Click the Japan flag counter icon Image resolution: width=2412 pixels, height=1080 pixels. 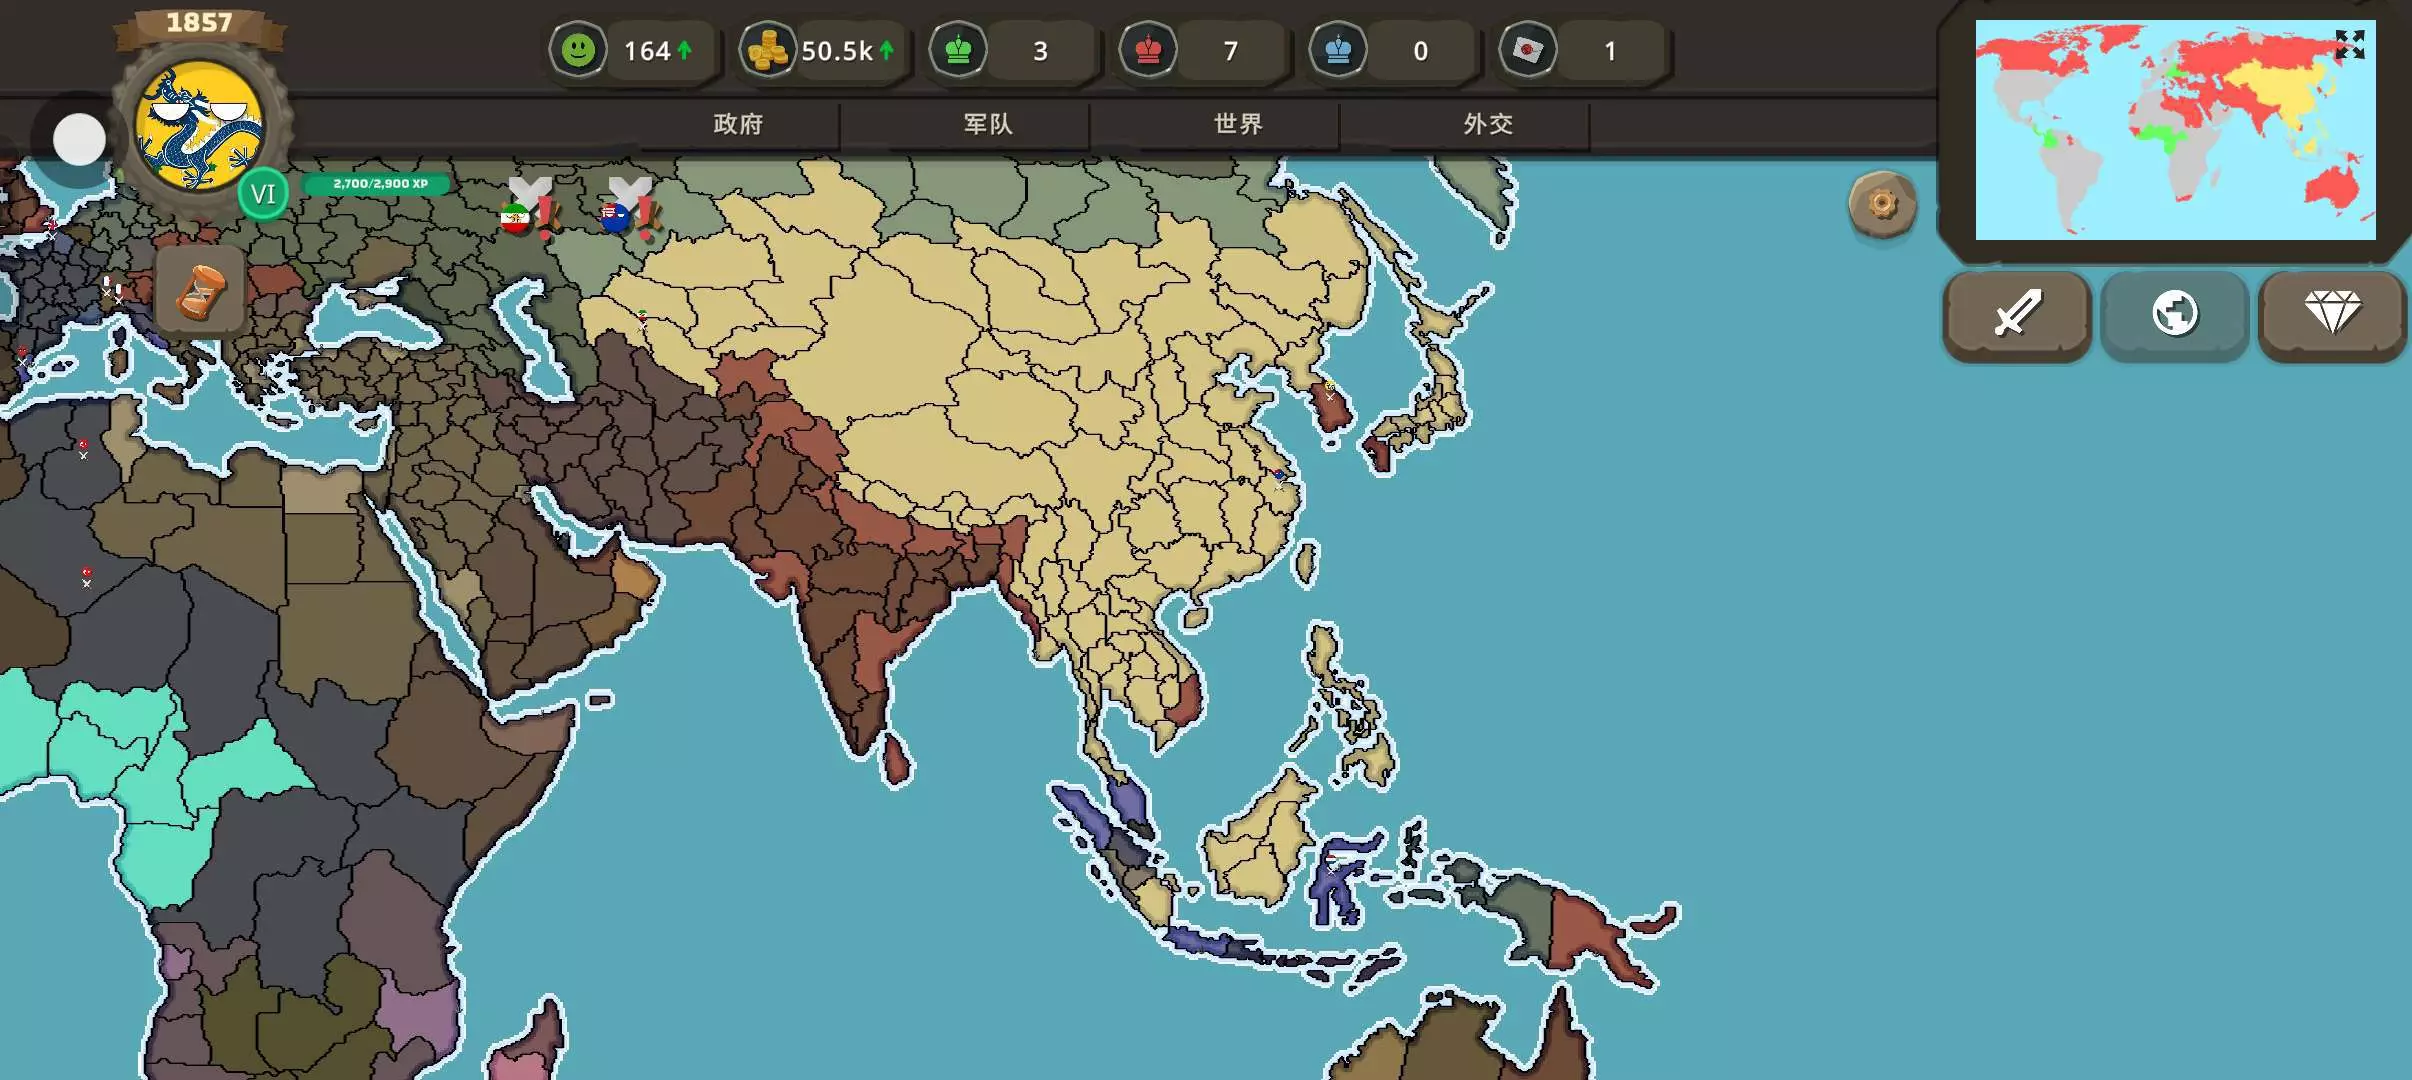pyautogui.click(x=1528, y=50)
